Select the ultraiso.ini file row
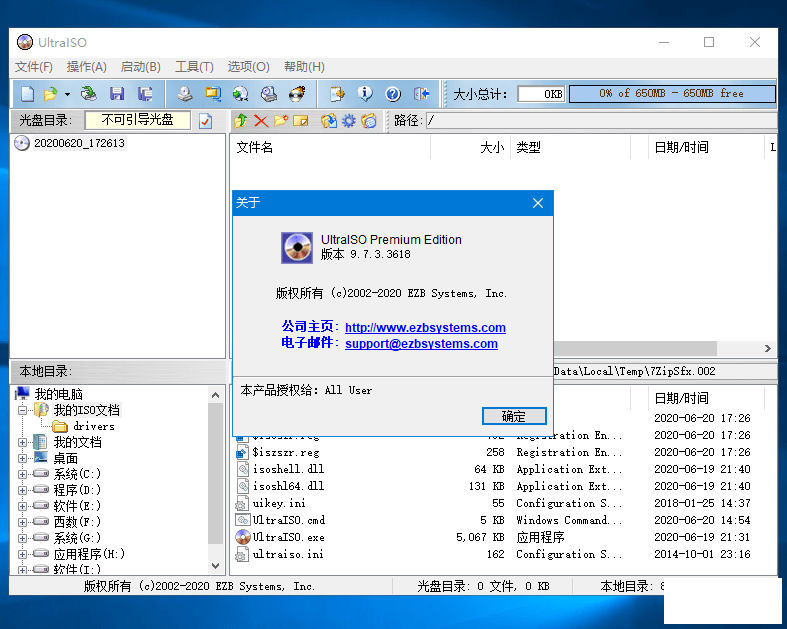The height and width of the screenshot is (629, 787). tap(503, 554)
